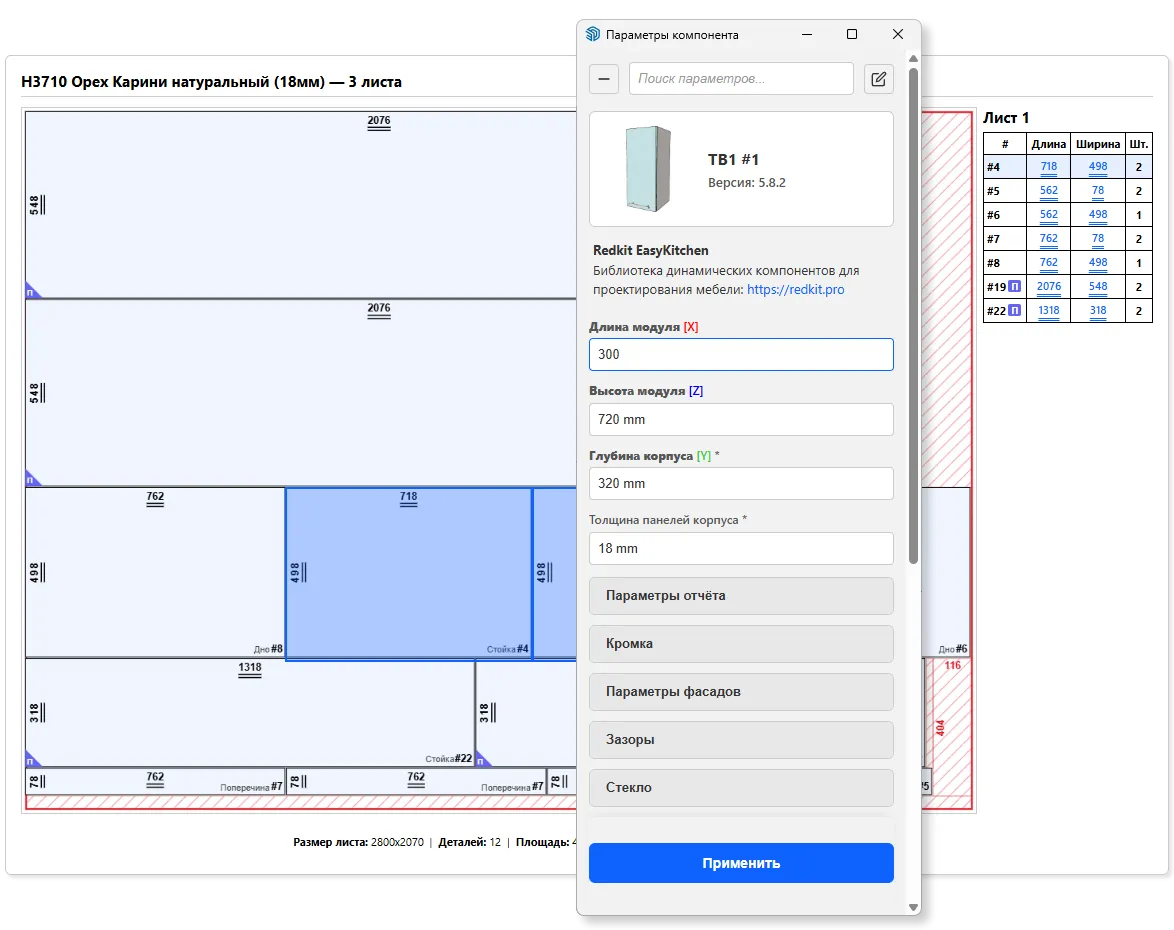Screen dimensions: 1174x930
Task: Click the Толщина панелей корпуса field
Action: click(x=741, y=548)
